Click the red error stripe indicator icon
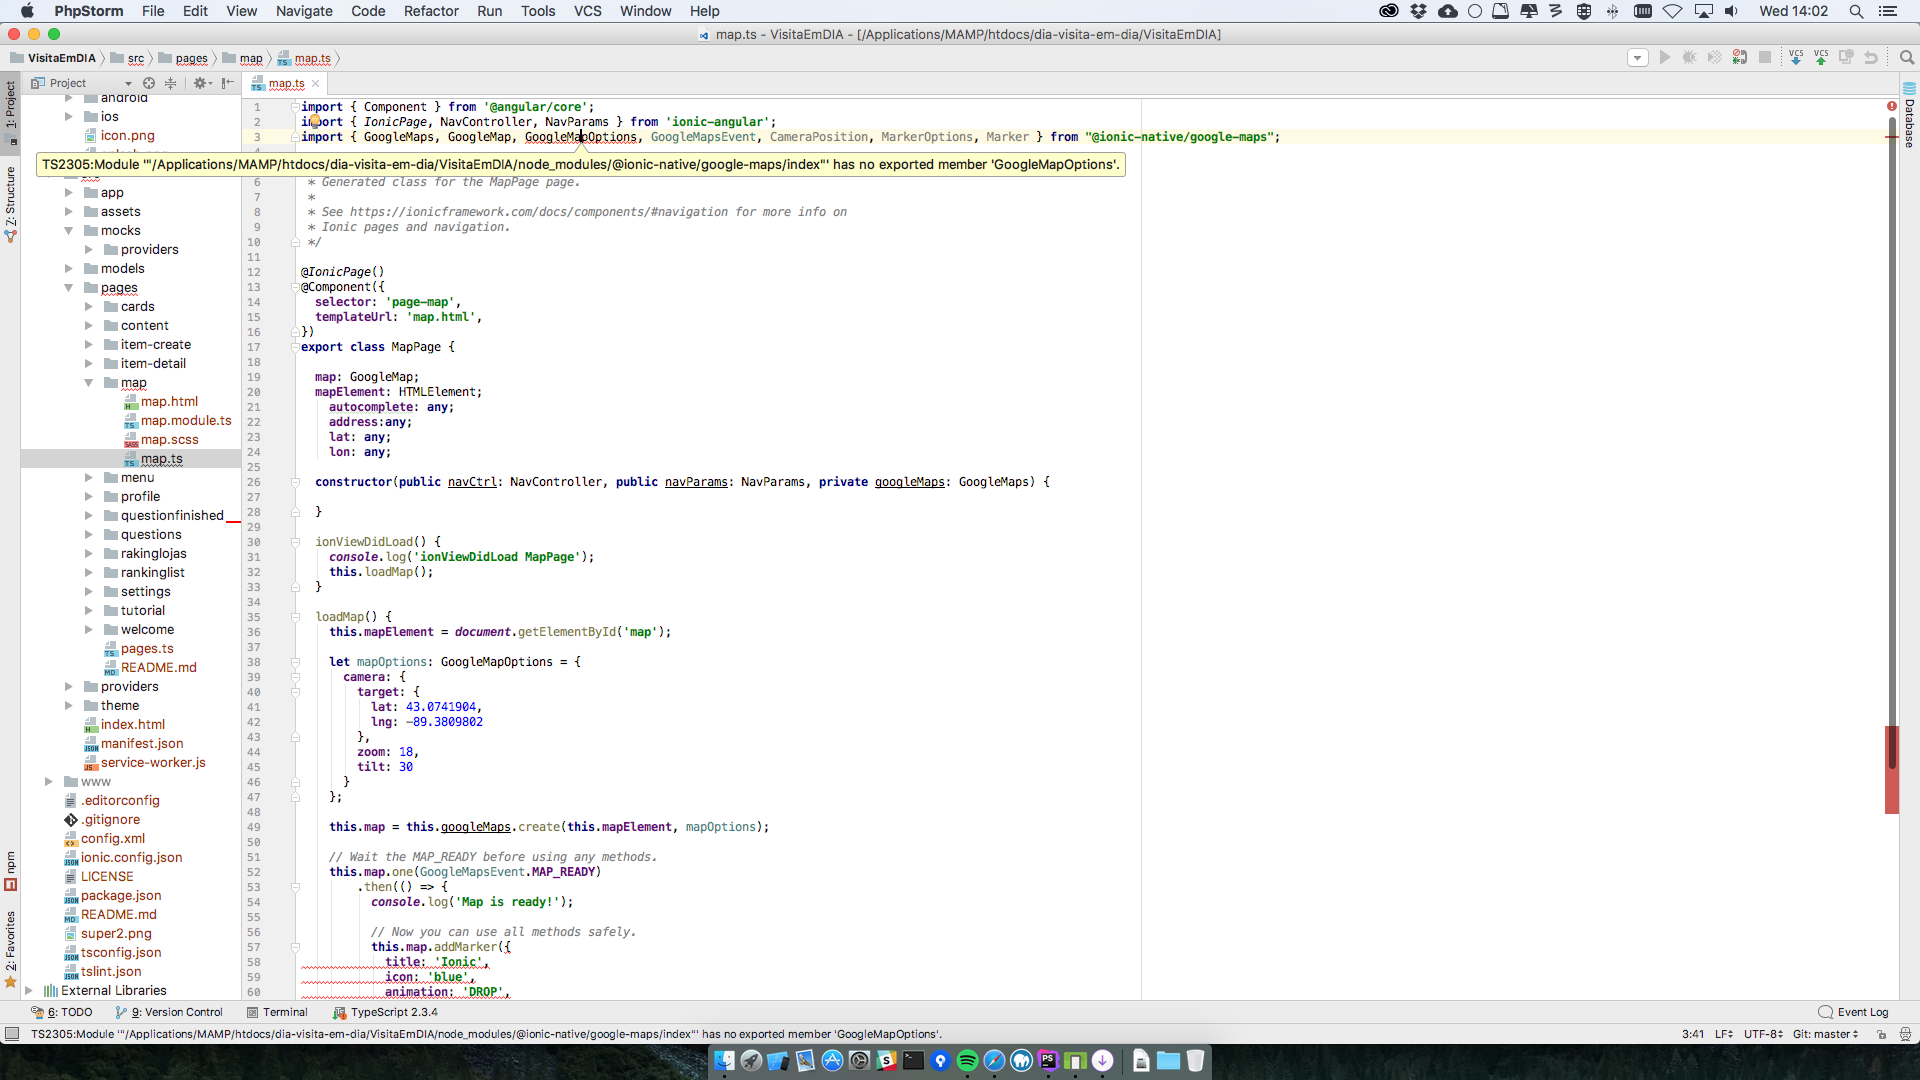1920x1080 pixels. coord(1892,106)
